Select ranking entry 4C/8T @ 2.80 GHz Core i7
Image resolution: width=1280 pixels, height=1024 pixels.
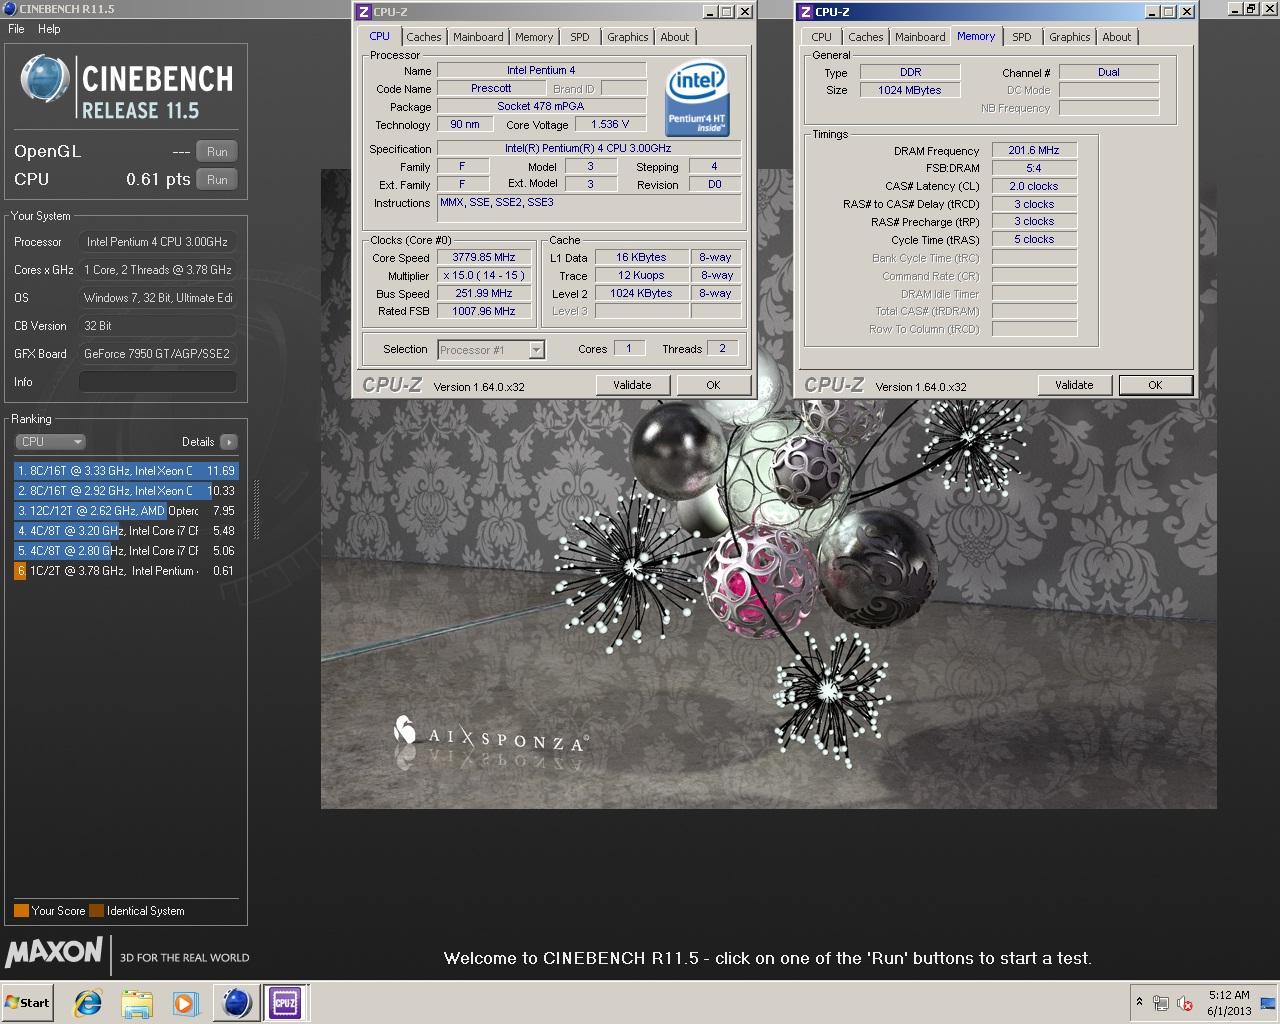pos(126,551)
